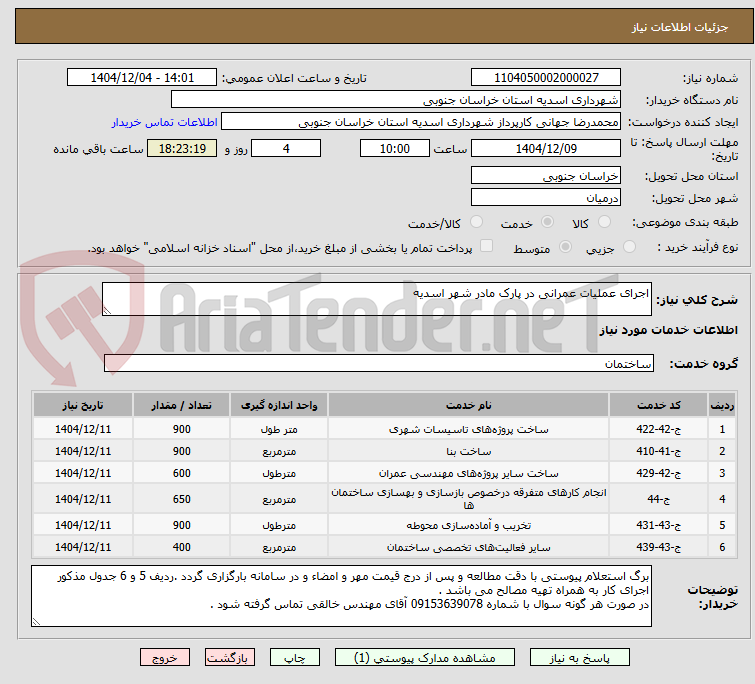
Task: Click the announcement date field 1404/12/04 - 14:01
Action: pos(142,77)
